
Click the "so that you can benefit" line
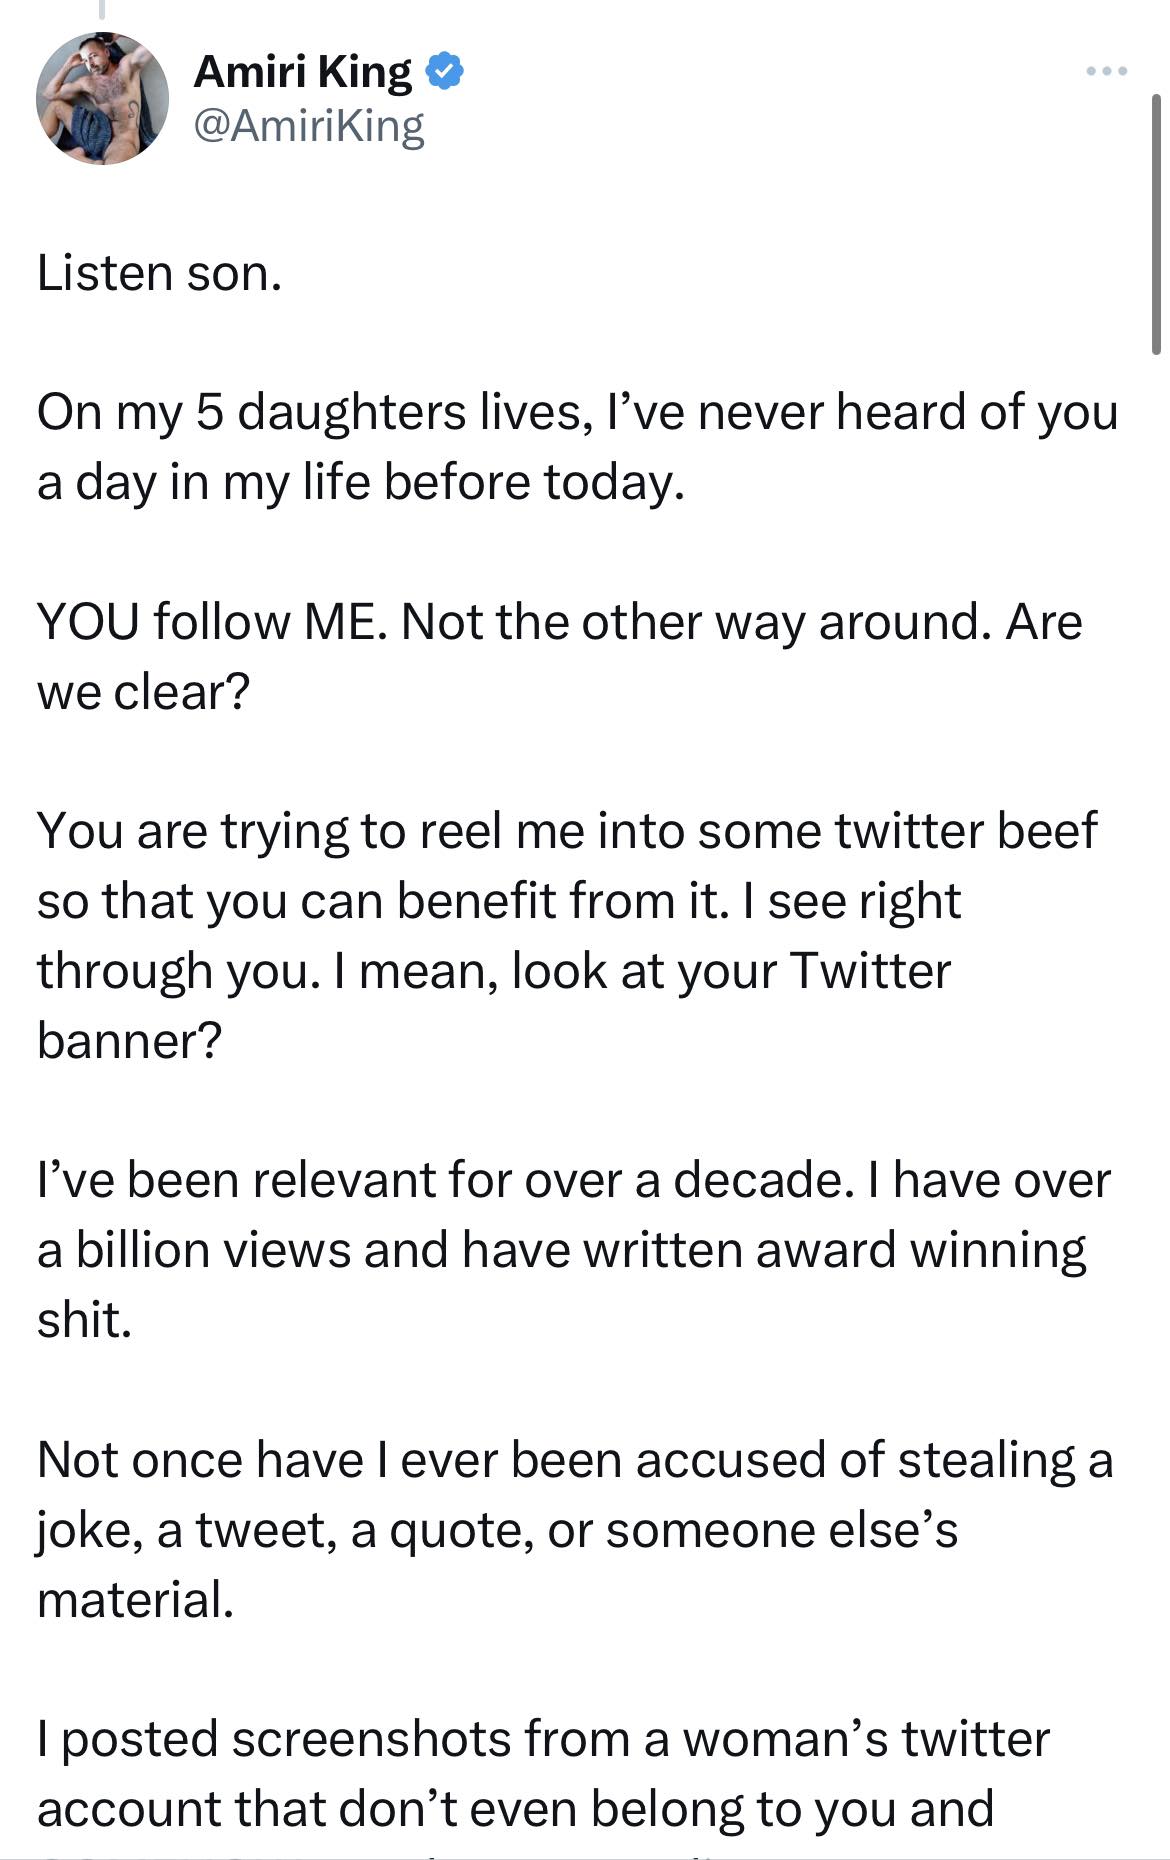click(498, 901)
